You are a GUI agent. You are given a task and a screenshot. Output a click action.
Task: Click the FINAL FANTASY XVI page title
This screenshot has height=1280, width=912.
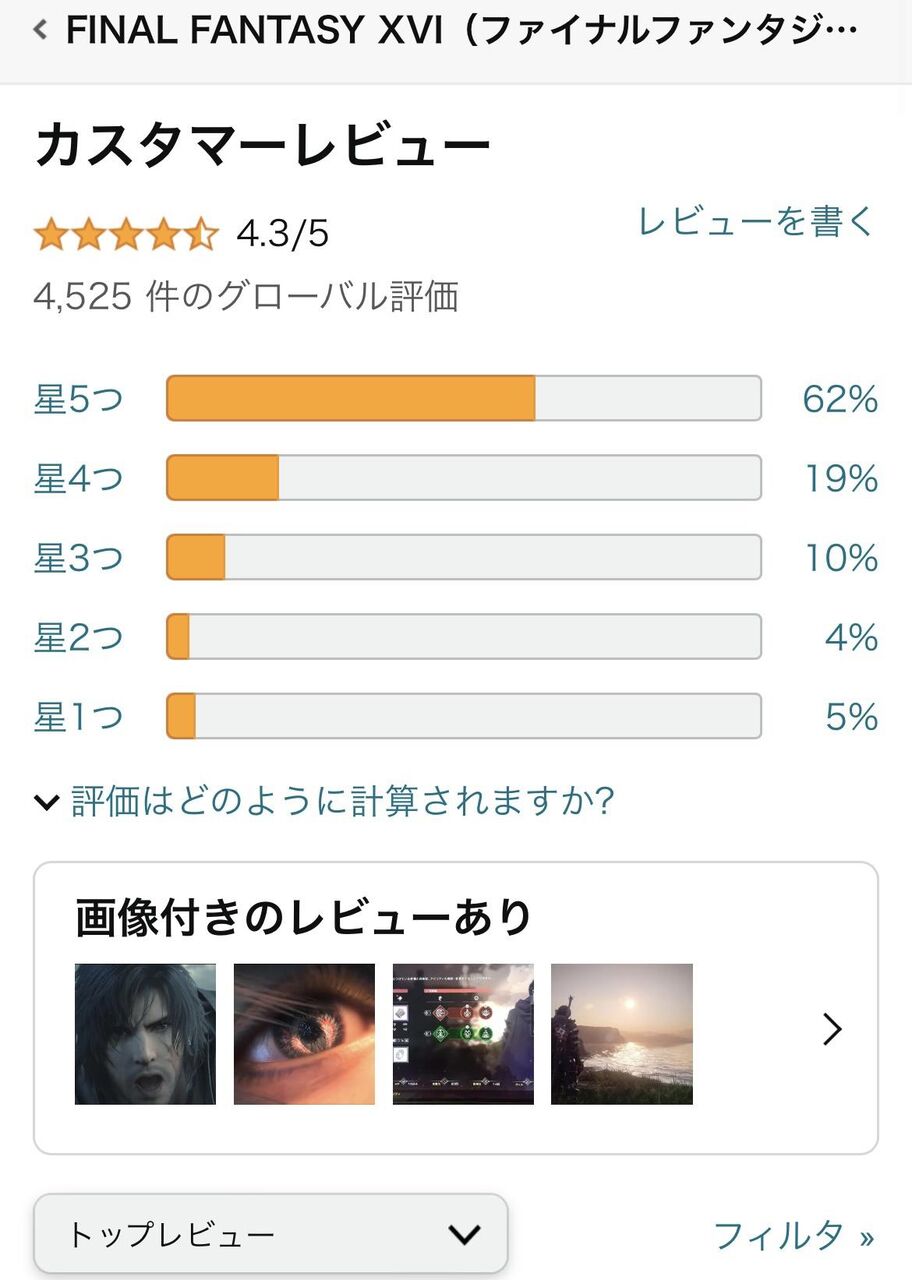point(461,30)
